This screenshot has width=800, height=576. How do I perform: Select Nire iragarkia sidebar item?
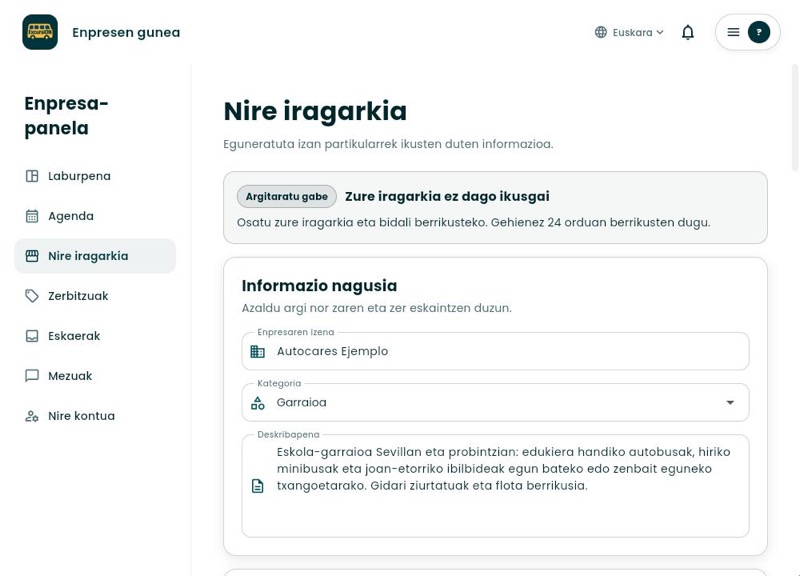tap(95, 256)
